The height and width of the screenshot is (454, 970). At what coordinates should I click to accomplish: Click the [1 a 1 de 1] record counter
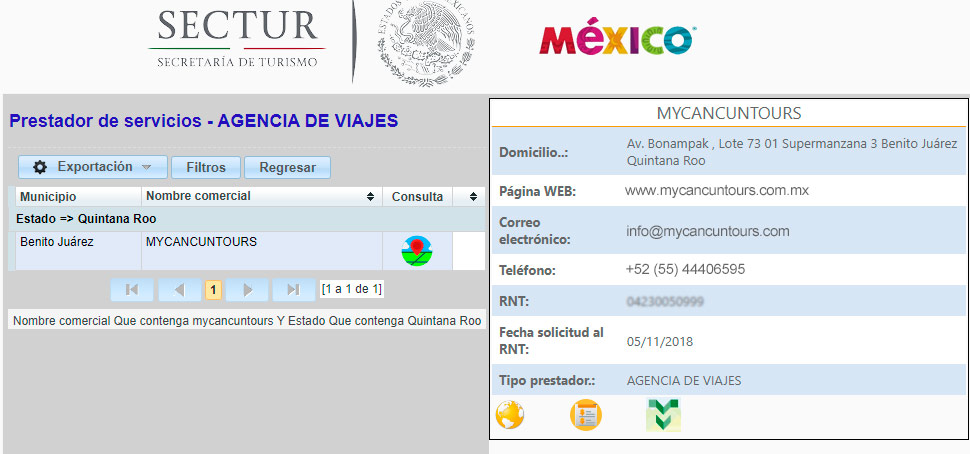click(x=351, y=289)
